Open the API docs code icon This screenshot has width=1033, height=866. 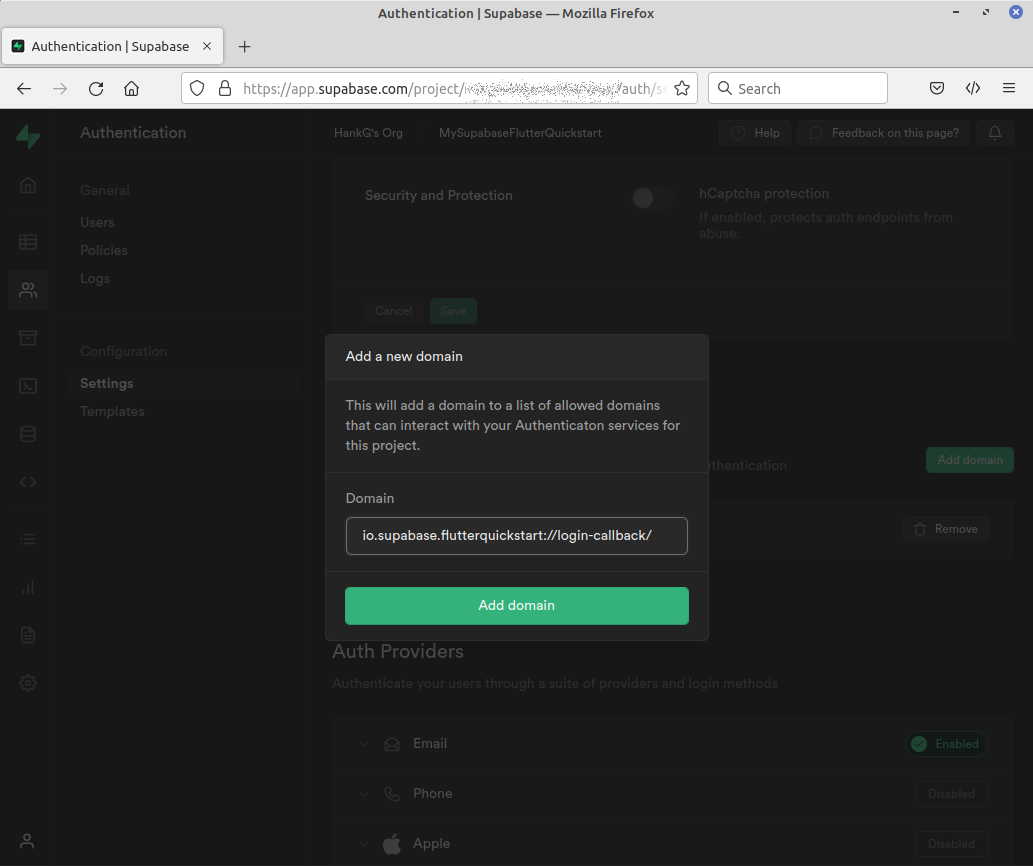[x=28, y=482]
